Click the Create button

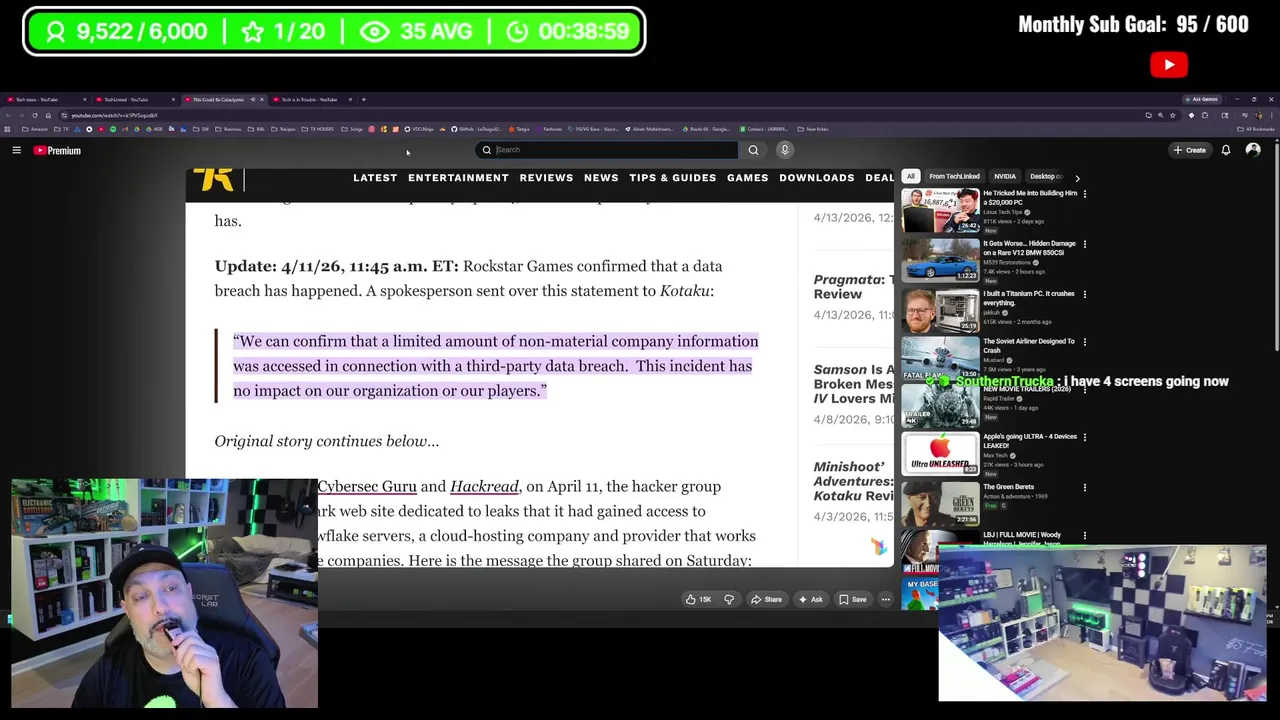pos(1190,150)
